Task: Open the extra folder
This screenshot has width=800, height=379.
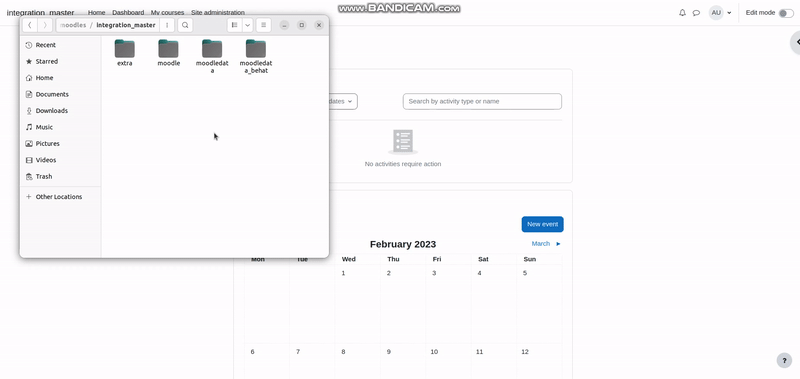Action: point(124,53)
